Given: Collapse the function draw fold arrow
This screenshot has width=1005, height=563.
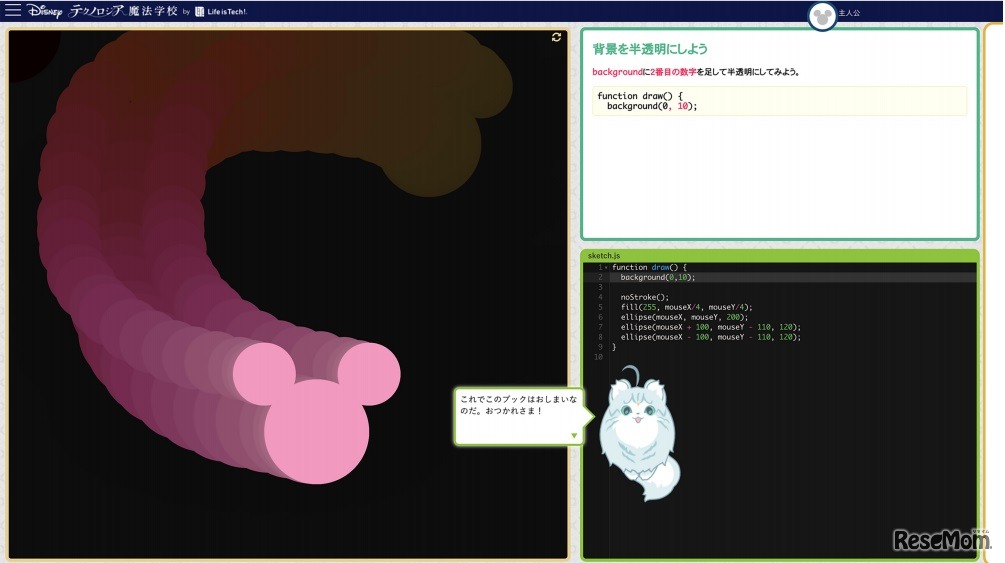Looking at the screenshot, I should pos(605,267).
